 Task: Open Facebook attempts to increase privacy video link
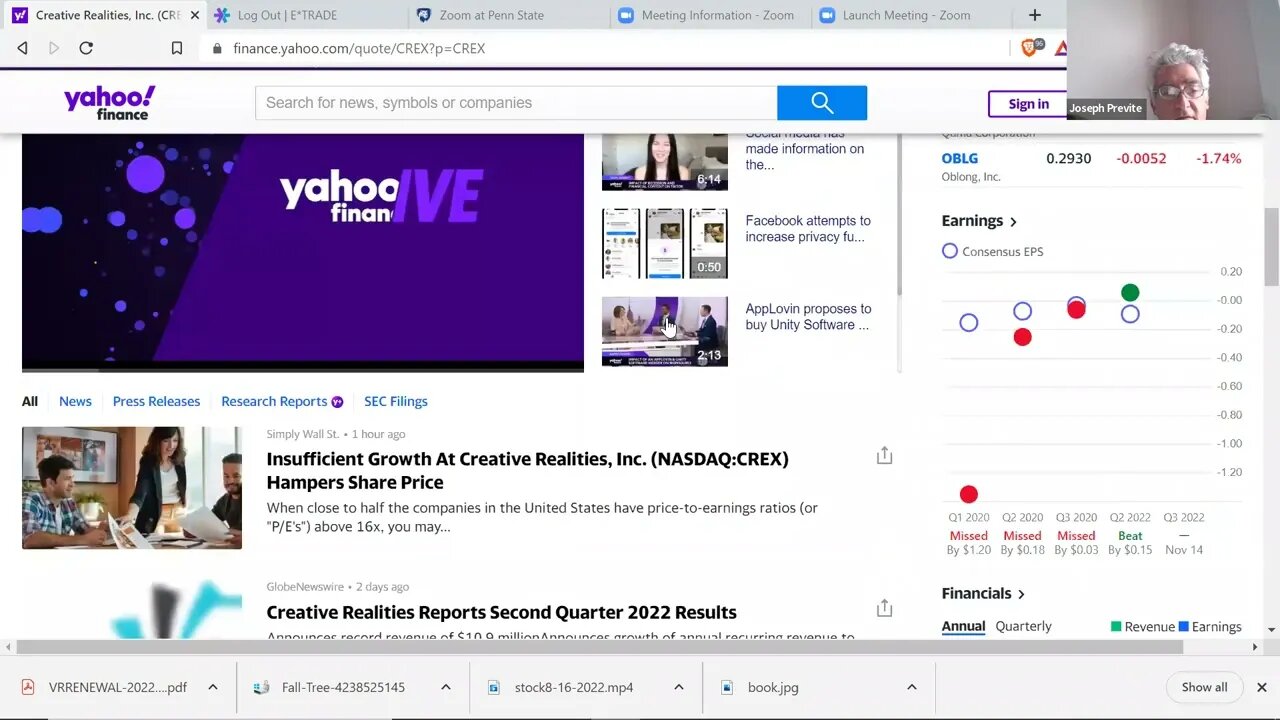(x=808, y=229)
